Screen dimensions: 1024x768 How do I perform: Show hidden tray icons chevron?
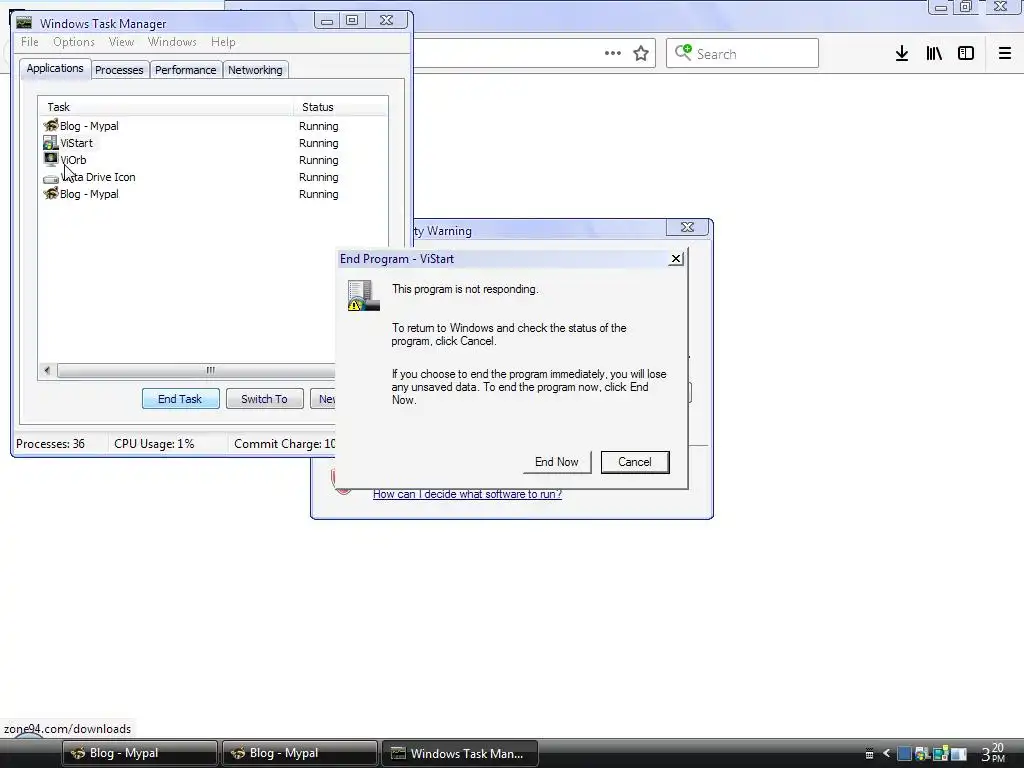point(886,754)
